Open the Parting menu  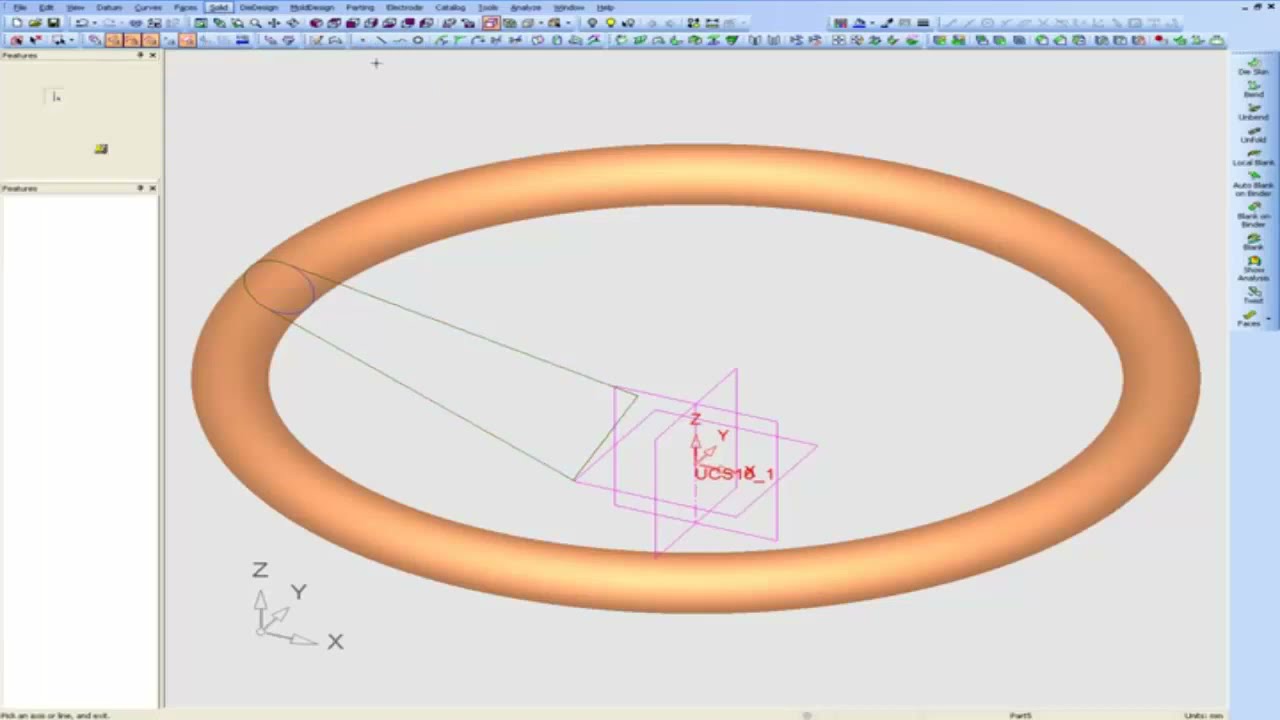click(359, 7)
